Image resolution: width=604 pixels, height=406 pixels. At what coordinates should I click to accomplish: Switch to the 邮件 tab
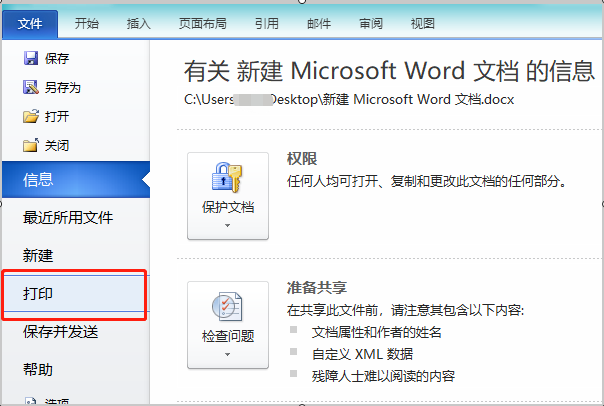point(319,24)
